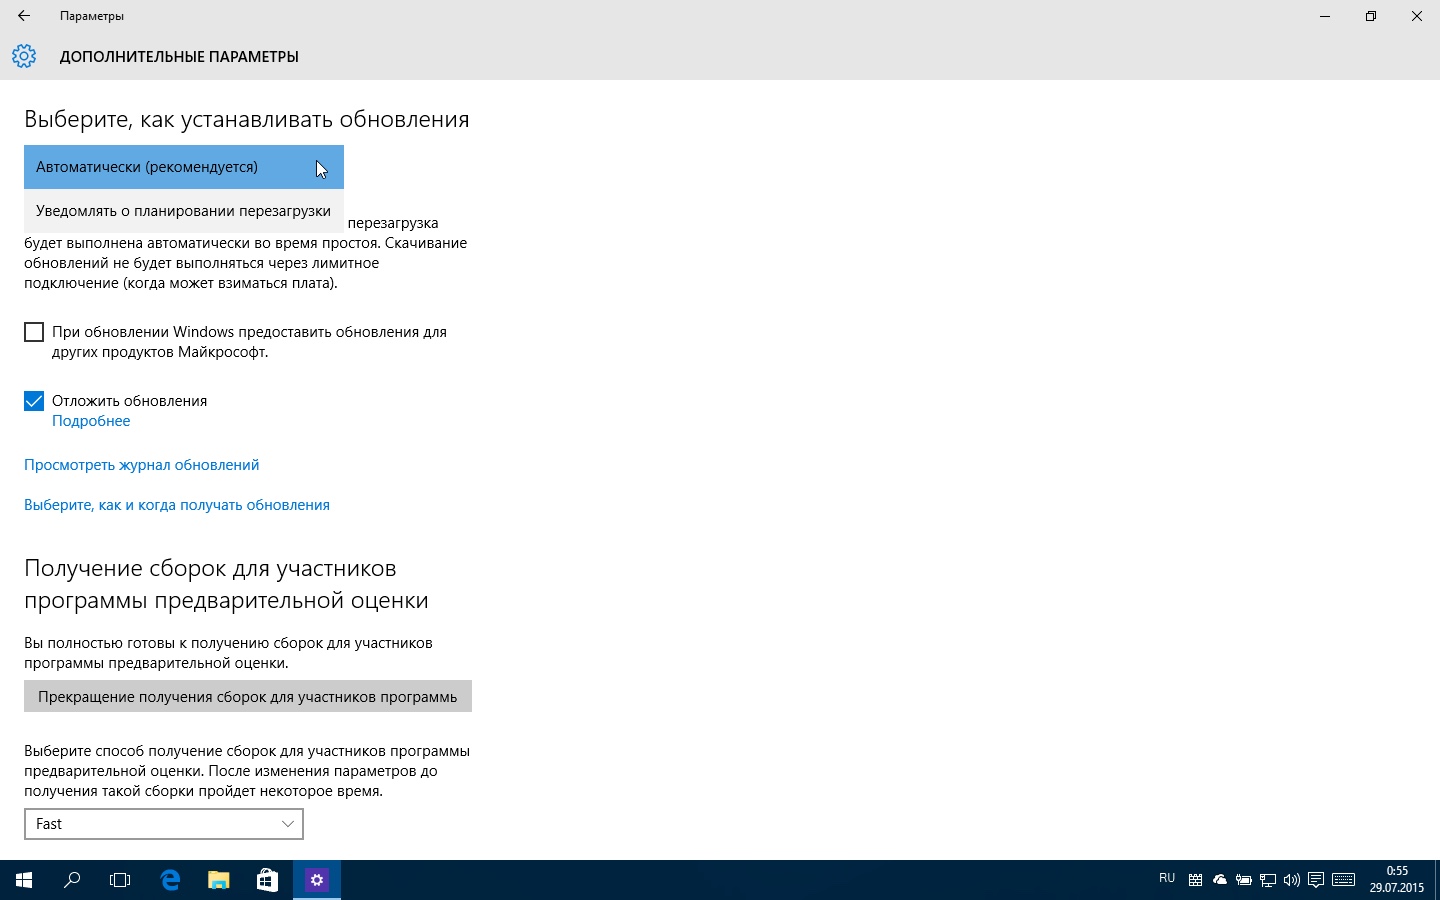Click the clock and date in taskbar
Image resolution: width=1440 pixels, height=900 pixels.
tap(1396, 880)
